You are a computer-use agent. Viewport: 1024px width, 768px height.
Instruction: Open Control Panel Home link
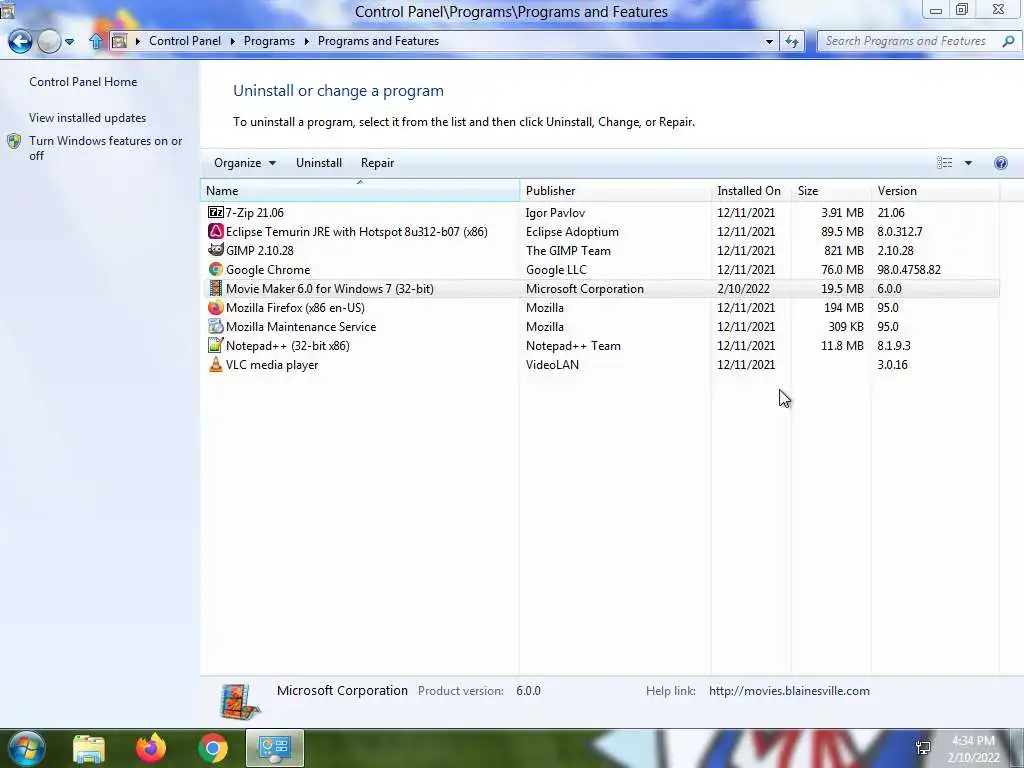pos(83,82)
